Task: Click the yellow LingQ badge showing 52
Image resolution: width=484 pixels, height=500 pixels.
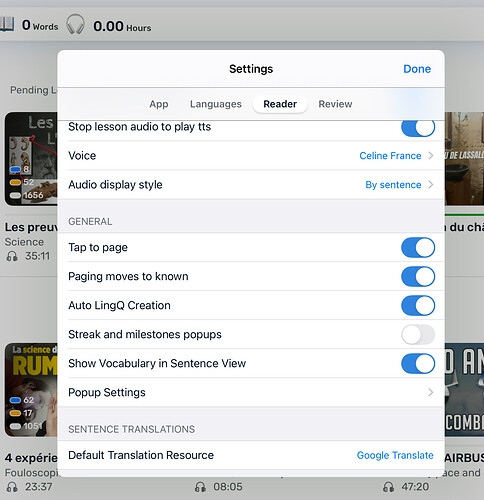Action: tap(22, 182)
